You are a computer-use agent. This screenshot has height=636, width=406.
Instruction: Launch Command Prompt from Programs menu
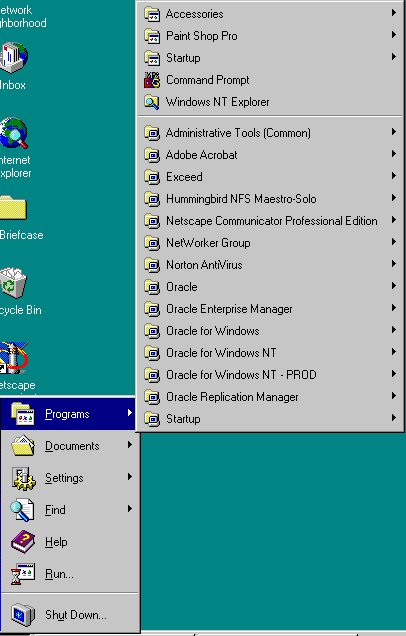click(270, 80)
